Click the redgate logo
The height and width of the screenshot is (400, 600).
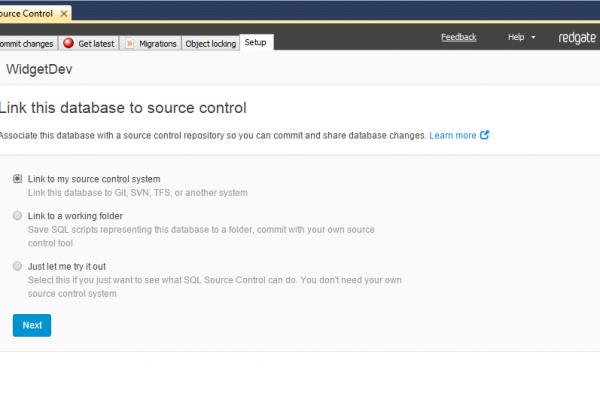click(x=577, y=38)
